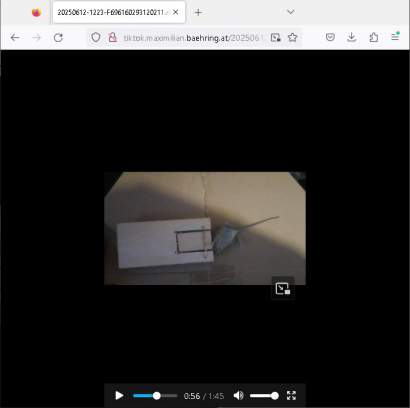
Task: Bookmark this page with star
Action: (293, 37)
